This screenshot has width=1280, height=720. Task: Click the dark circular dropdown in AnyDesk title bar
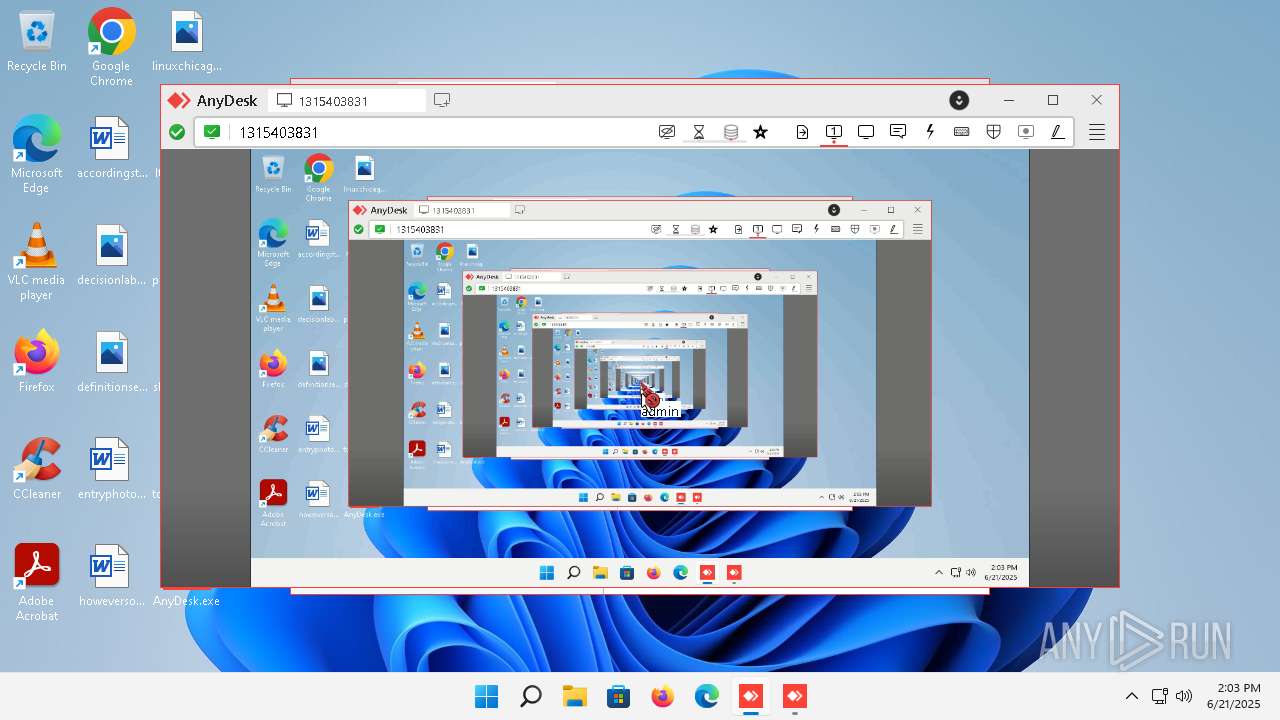pos(959,100)
